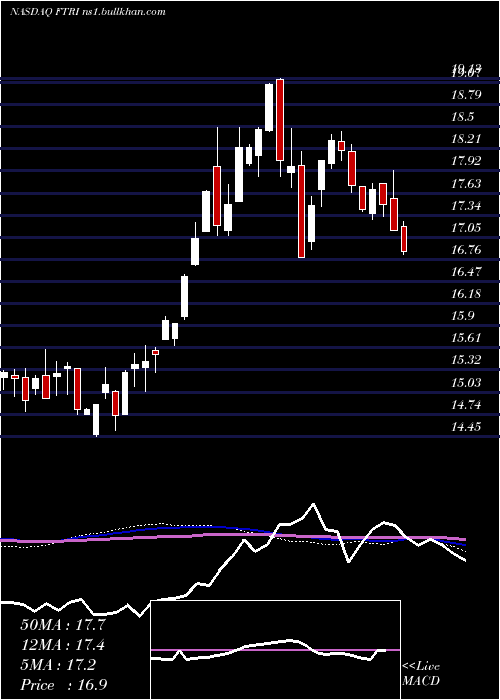Click the 15.32 price axis label
The height and width of the screenshot is (700, 500).
(467, 360)
